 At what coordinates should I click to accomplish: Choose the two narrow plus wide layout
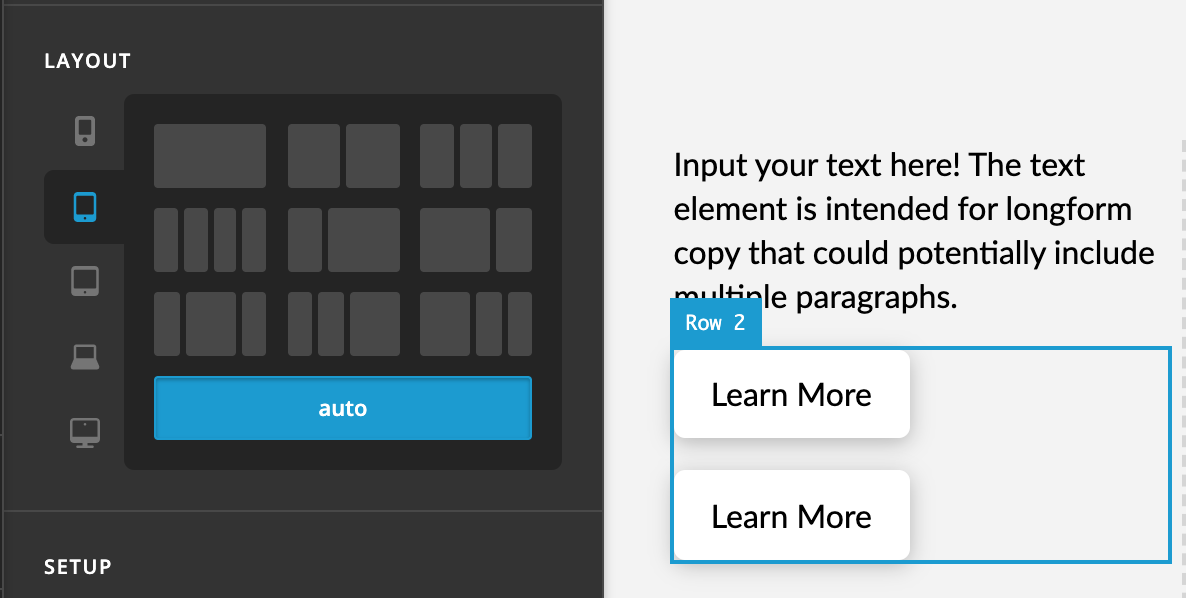(343, 324)
